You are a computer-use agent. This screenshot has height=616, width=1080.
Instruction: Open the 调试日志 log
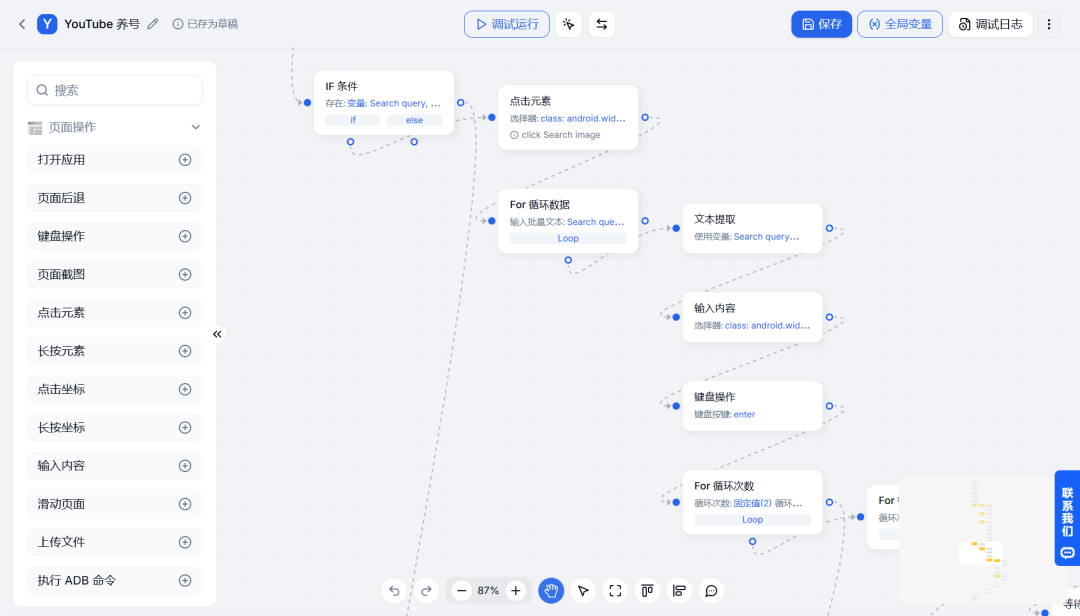(x=990, y=24)
